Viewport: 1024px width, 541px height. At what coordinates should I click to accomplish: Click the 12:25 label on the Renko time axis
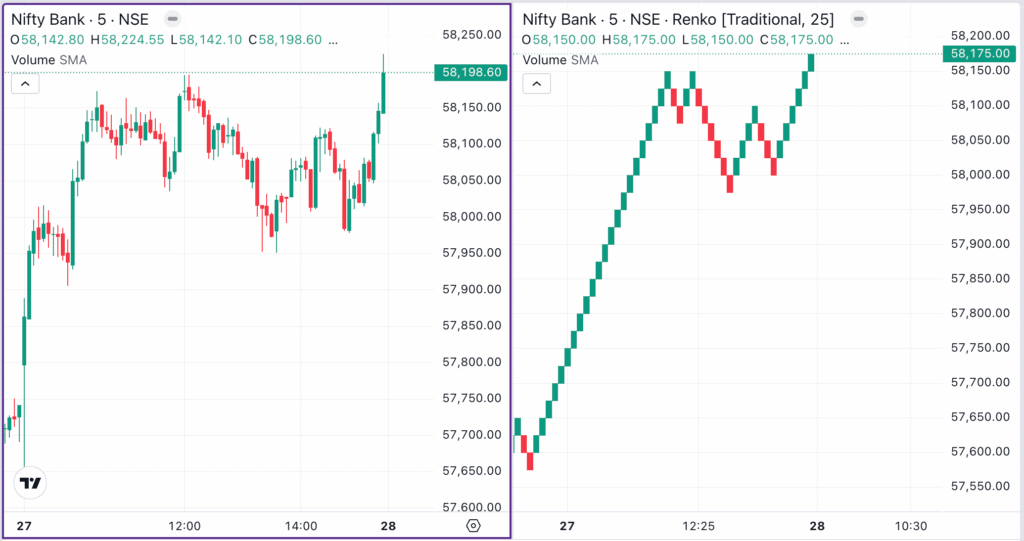click(698, 526)
